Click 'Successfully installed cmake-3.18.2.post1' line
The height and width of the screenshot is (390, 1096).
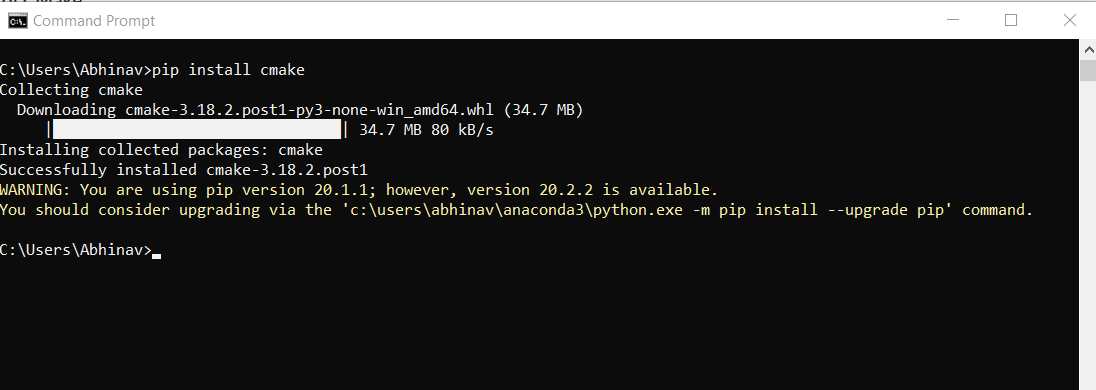click(184, 170)
